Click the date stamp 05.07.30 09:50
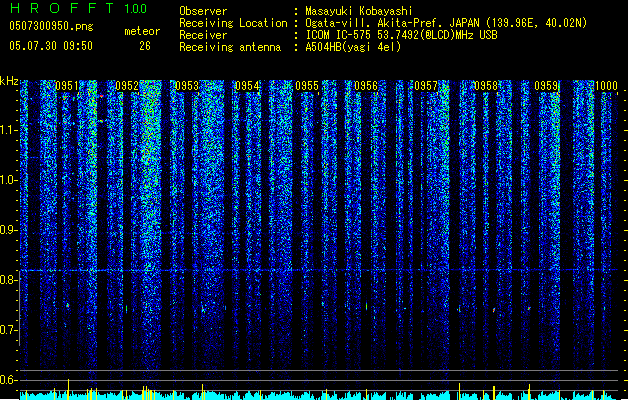Viewport: 629px width, 400px height. (51, 46)
